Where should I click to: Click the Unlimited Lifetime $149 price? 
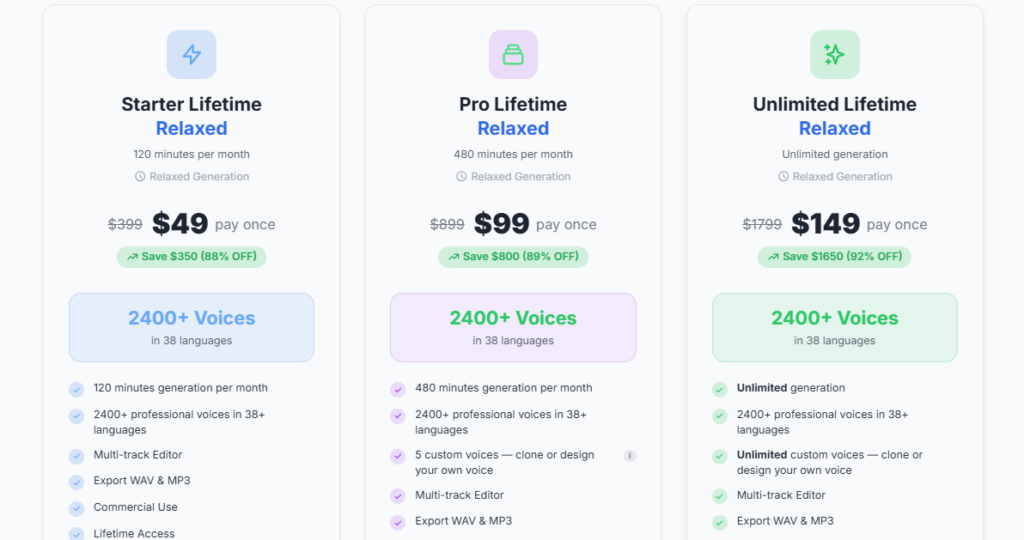pos(825,224)
